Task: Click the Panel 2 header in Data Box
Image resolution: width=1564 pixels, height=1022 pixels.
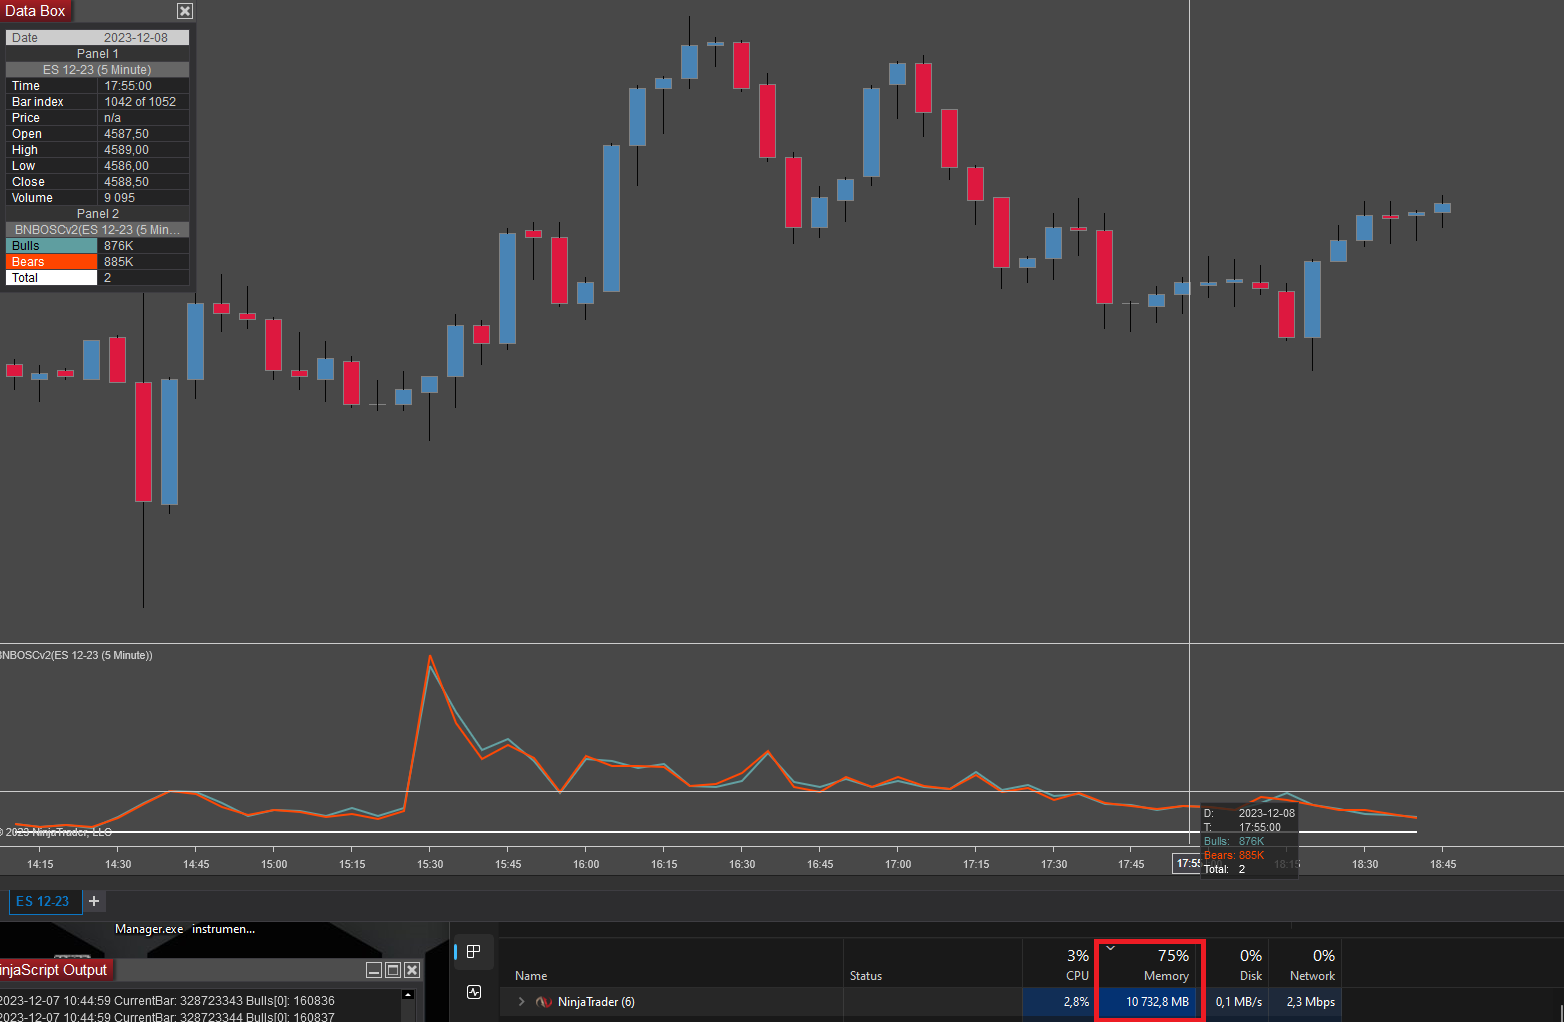Action: (97, 214)
